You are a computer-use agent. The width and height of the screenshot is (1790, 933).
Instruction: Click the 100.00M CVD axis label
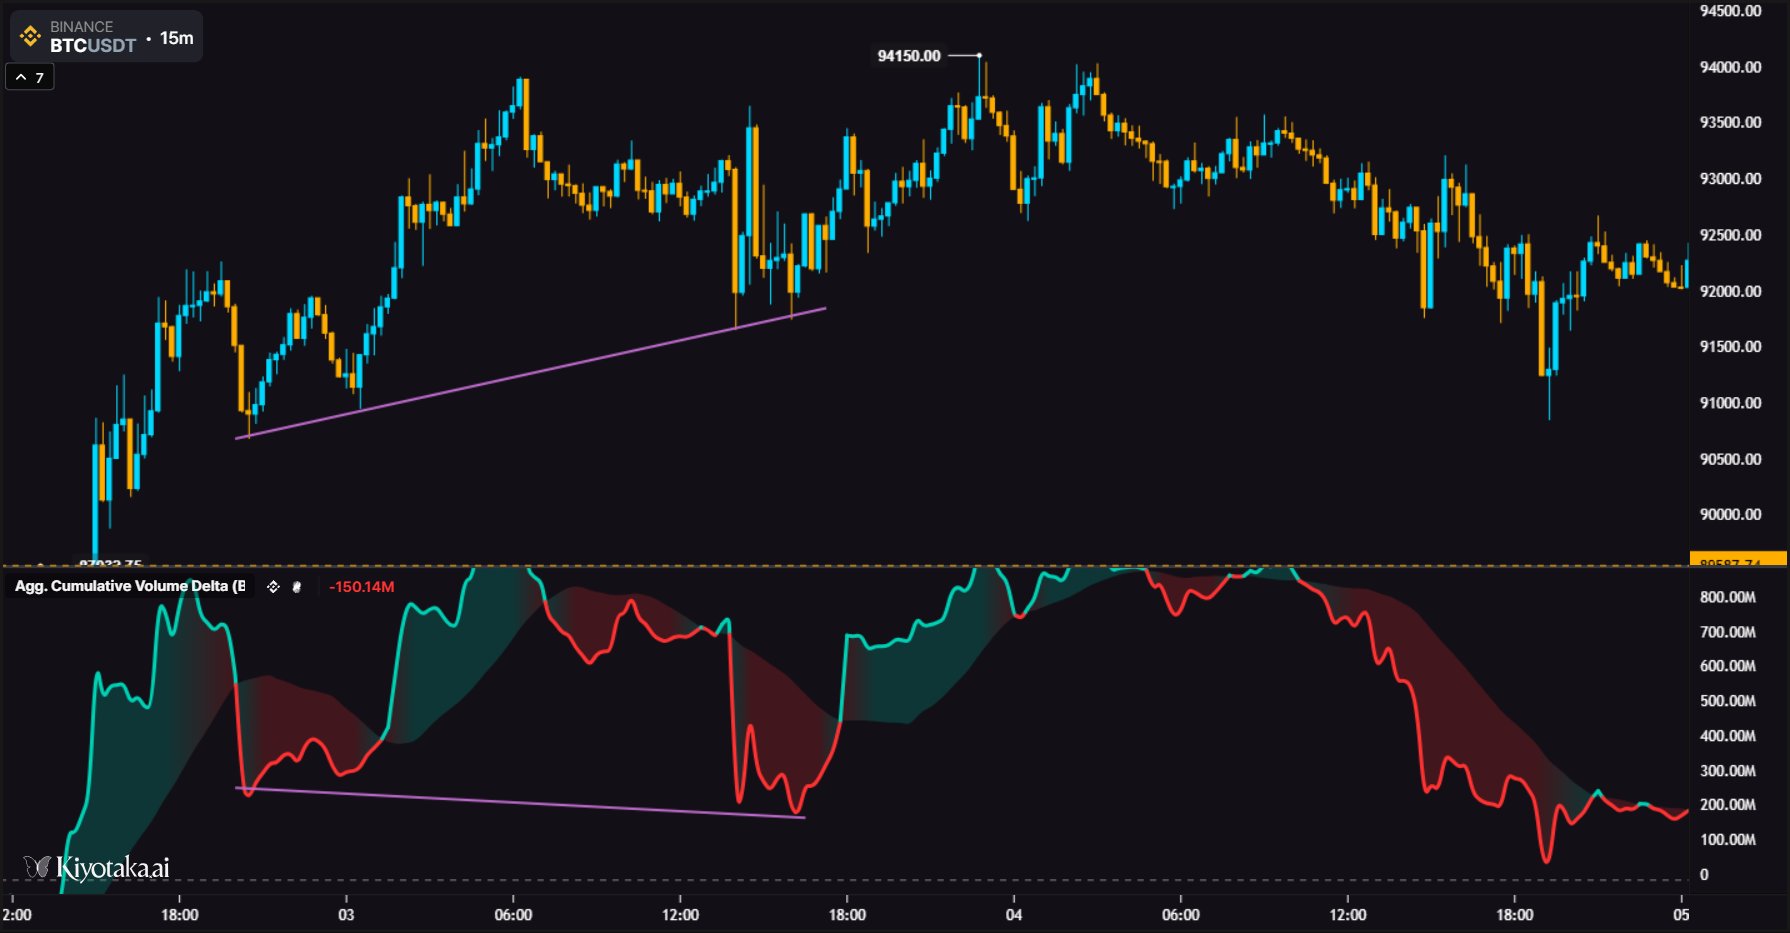tap(1728, 840)
